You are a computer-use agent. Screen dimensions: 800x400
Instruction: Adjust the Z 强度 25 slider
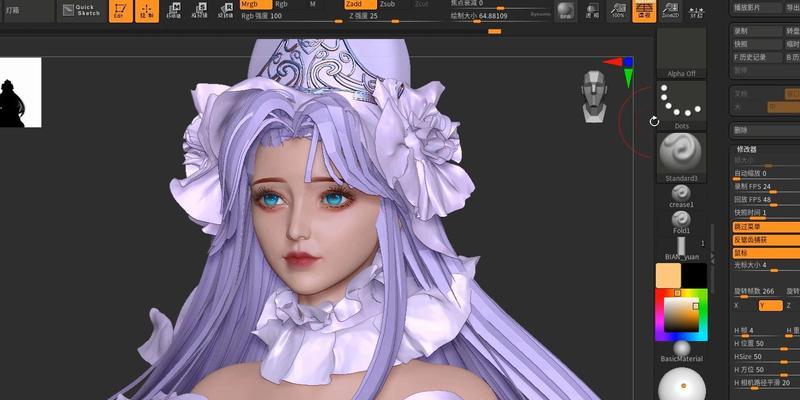pos(397,17)
